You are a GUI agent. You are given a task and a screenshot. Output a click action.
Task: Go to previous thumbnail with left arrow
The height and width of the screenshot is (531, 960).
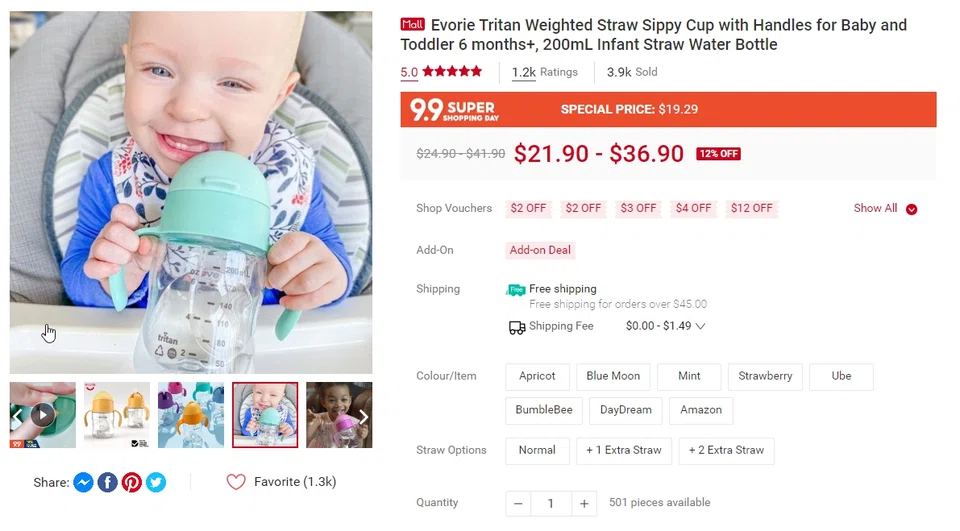tap(17, 416)
